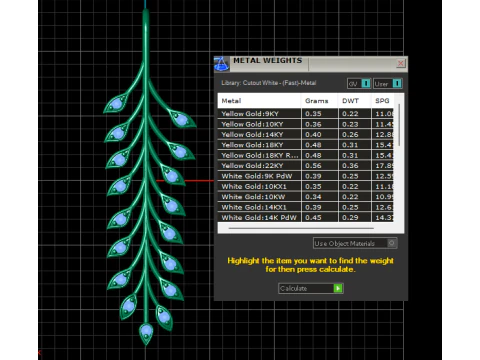Select the Yellow Gold:14KY row
Image resolution: width=480 pixels, height=360 pixels.
pyautogui.click(x=306, y=135)
